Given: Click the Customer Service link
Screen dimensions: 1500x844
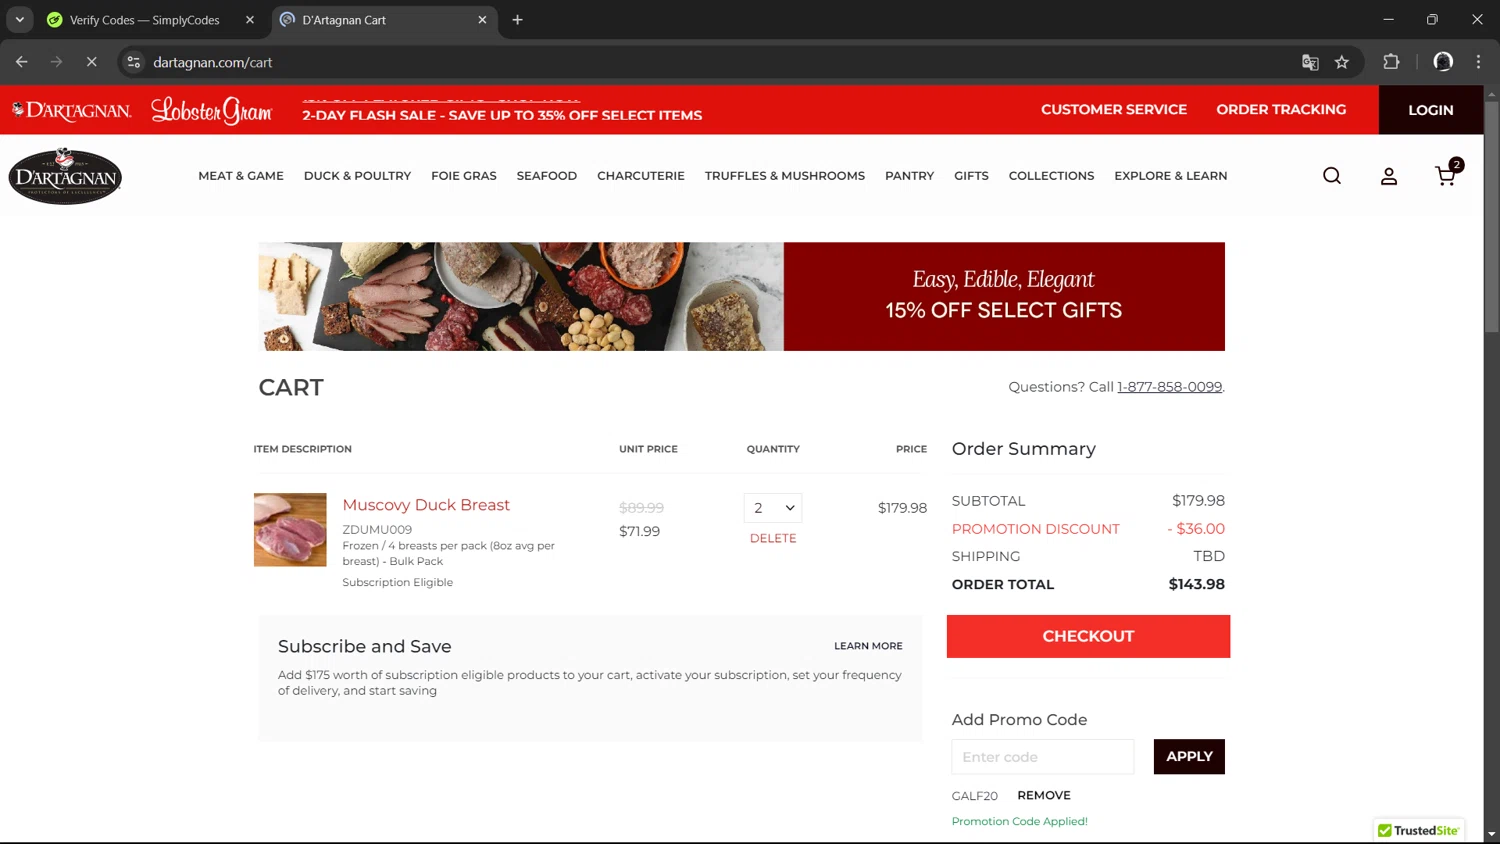Looking at the screenshot, I should (1114, 110).
